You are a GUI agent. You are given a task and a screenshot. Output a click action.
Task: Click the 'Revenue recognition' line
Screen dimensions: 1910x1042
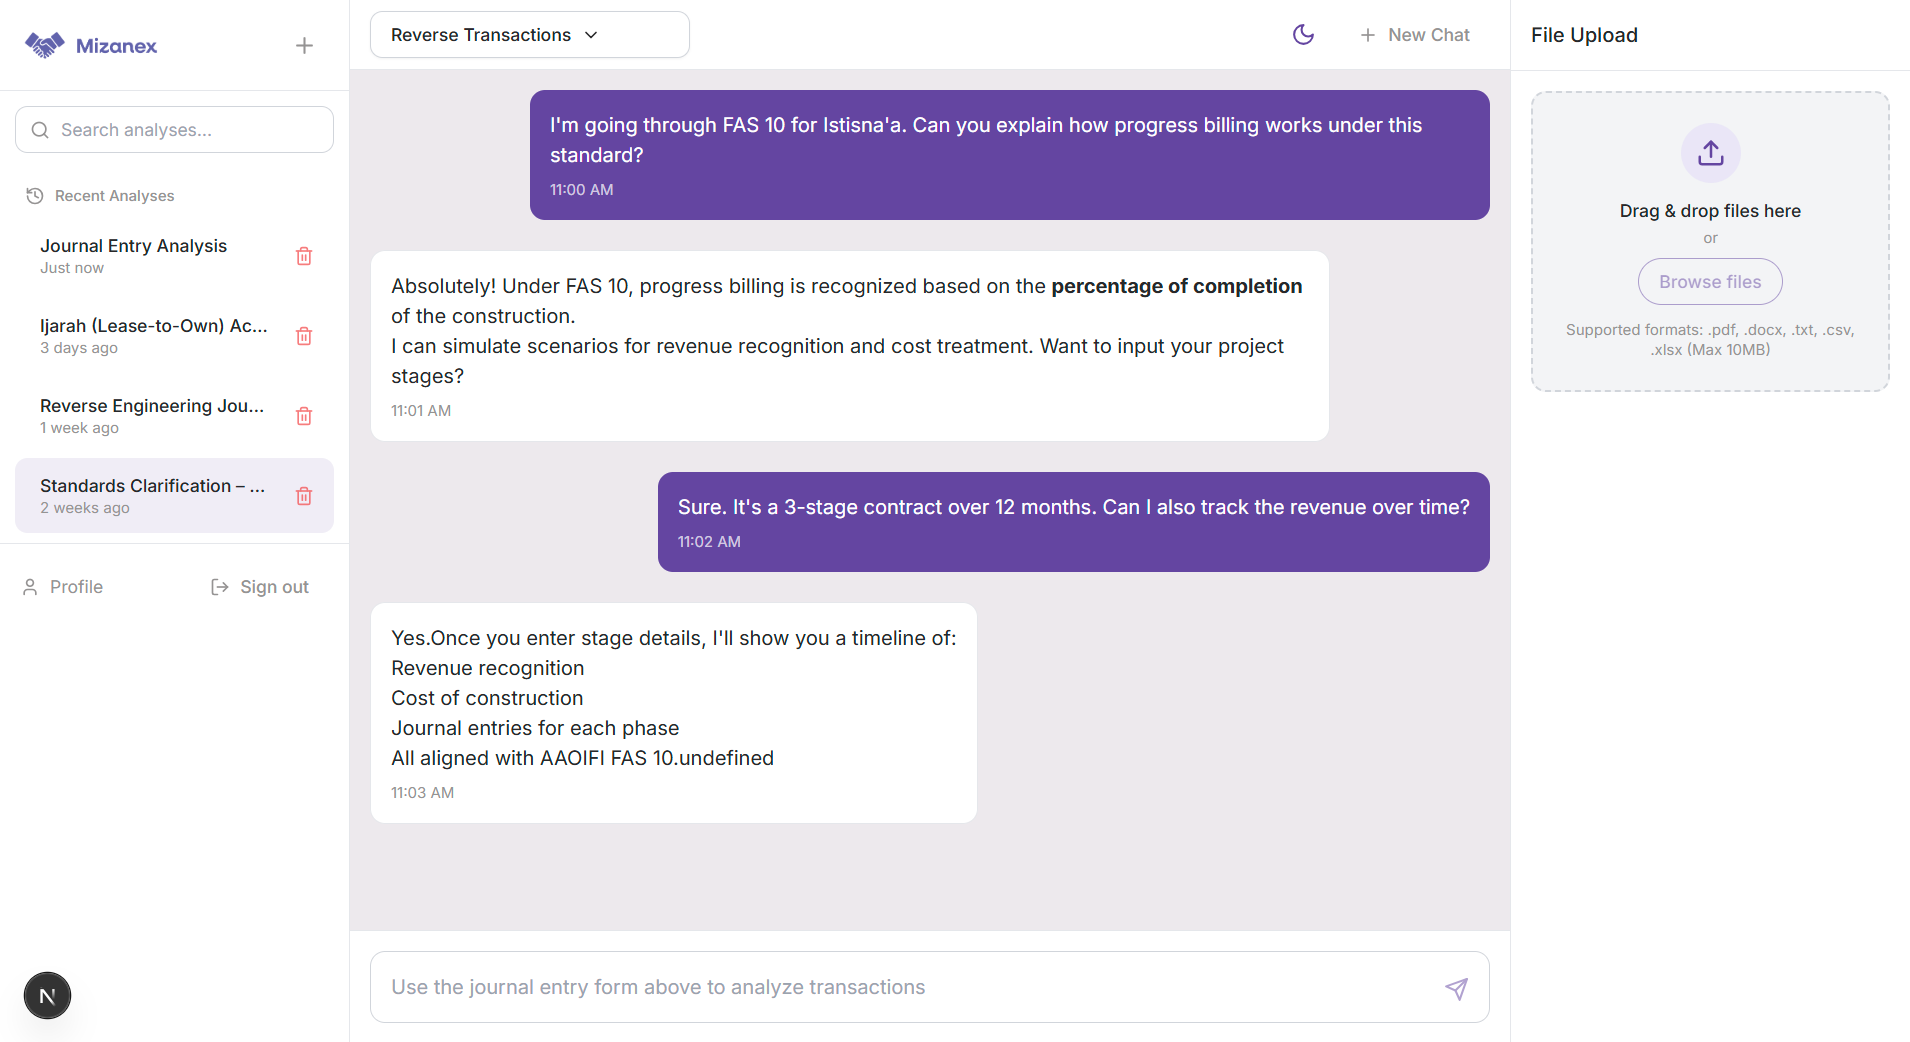tap(487, 668)
